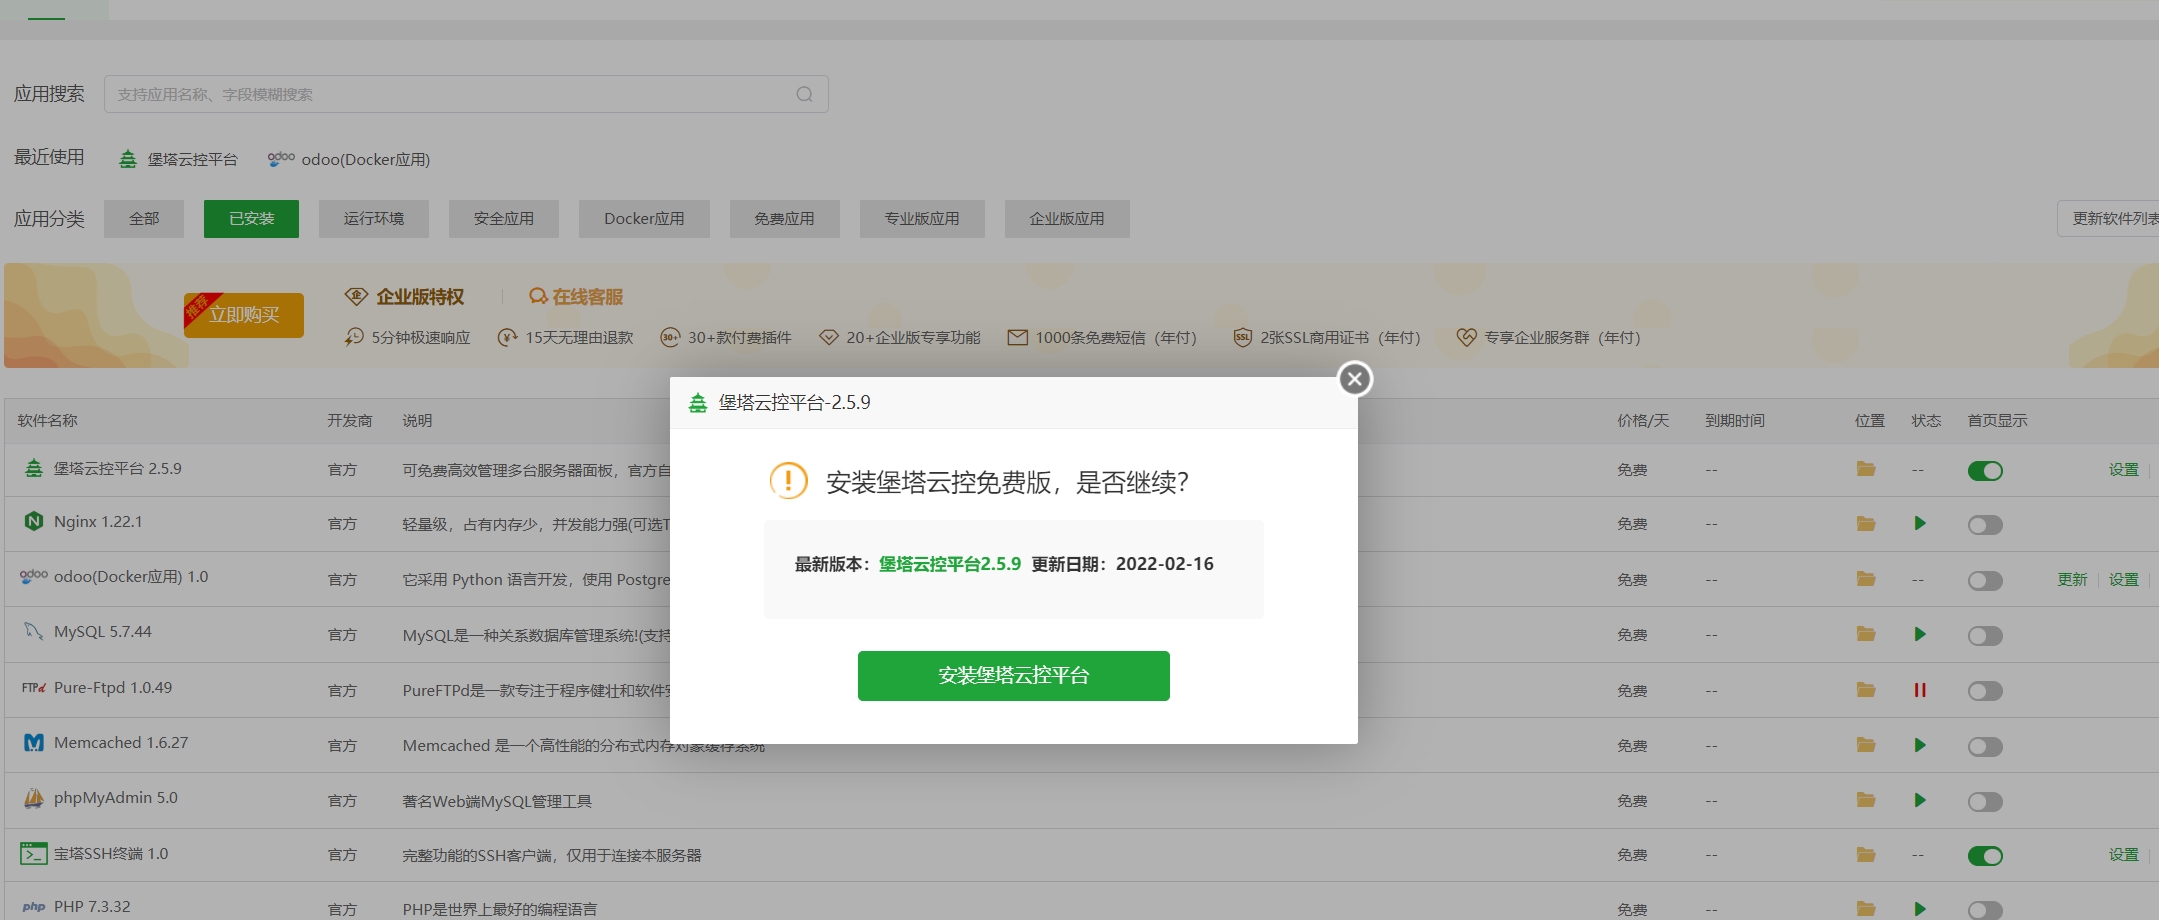This screenshot has width=2159, height=920.
Task: Open folder location for MySQL 5.7.44
Action: (x=1866, y=634)
